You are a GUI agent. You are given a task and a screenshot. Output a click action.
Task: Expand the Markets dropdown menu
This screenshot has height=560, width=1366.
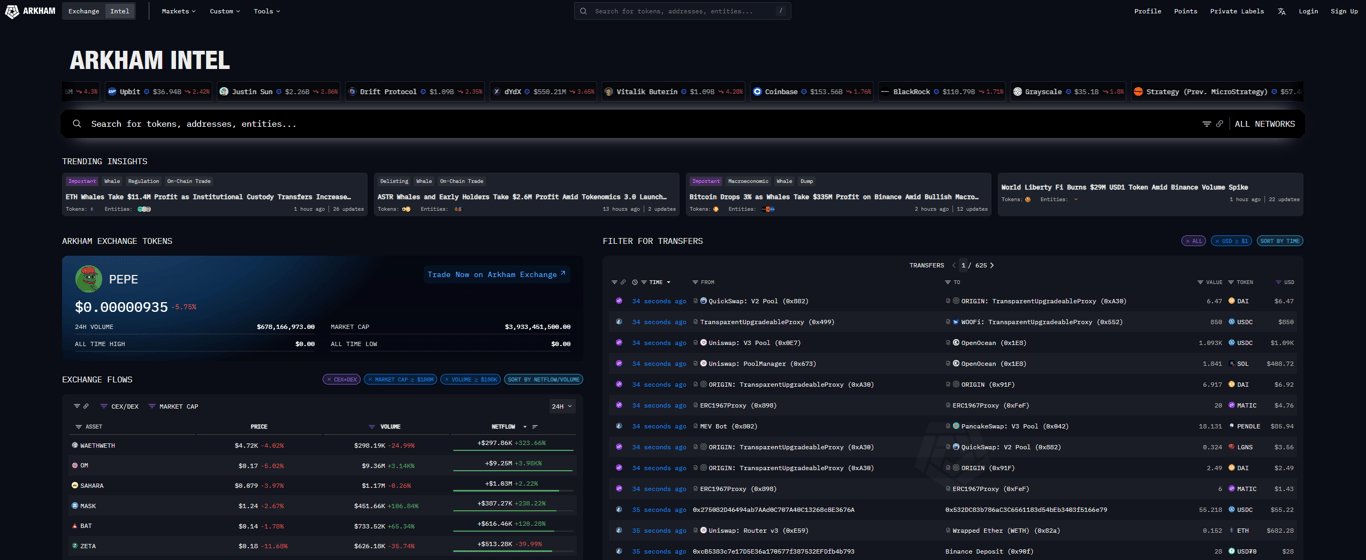[178, 11]
